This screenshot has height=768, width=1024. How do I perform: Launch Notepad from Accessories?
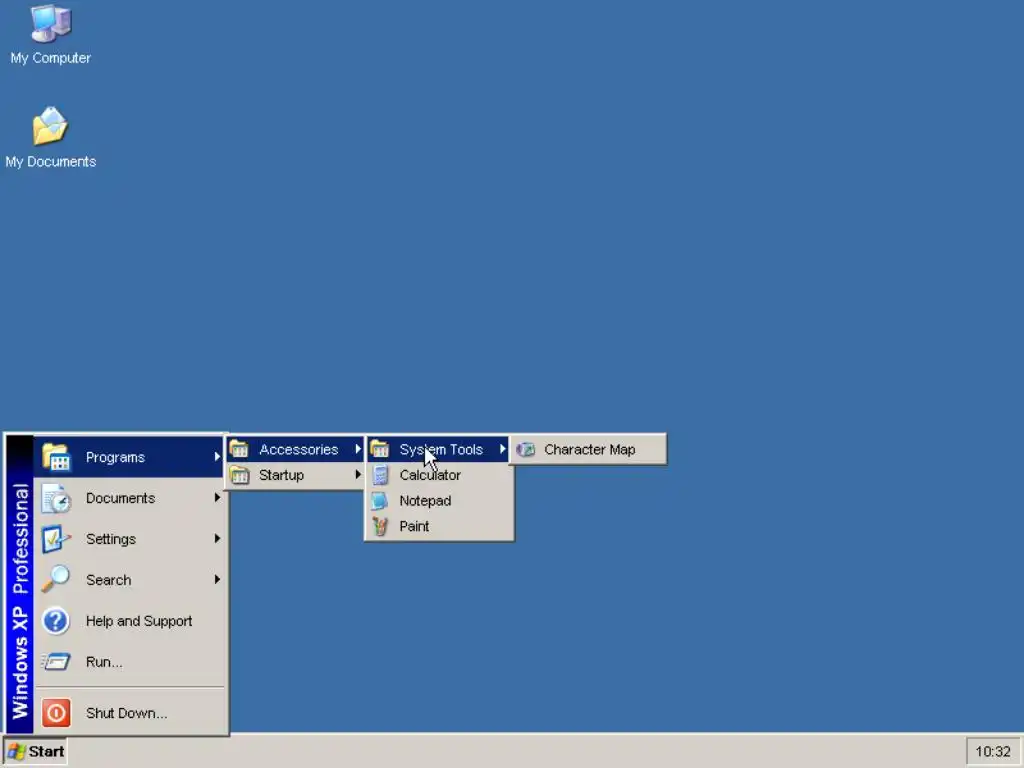pyautogui.click(x=438, y=501)
